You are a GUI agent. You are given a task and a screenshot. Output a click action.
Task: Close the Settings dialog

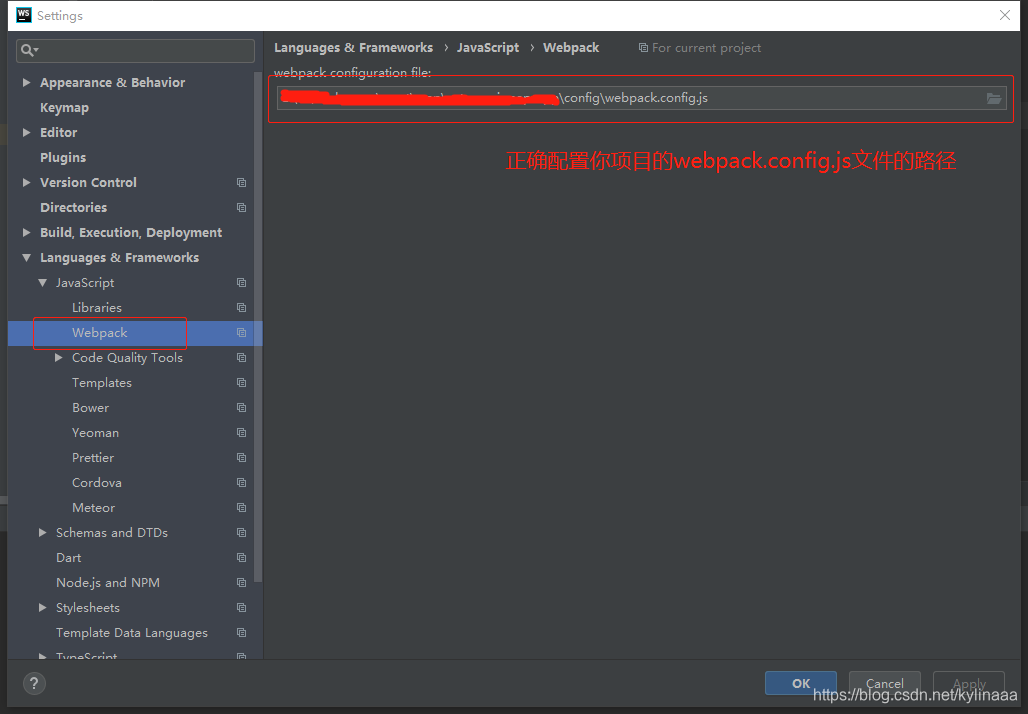pyautogui.click(x=1004, y=15)
